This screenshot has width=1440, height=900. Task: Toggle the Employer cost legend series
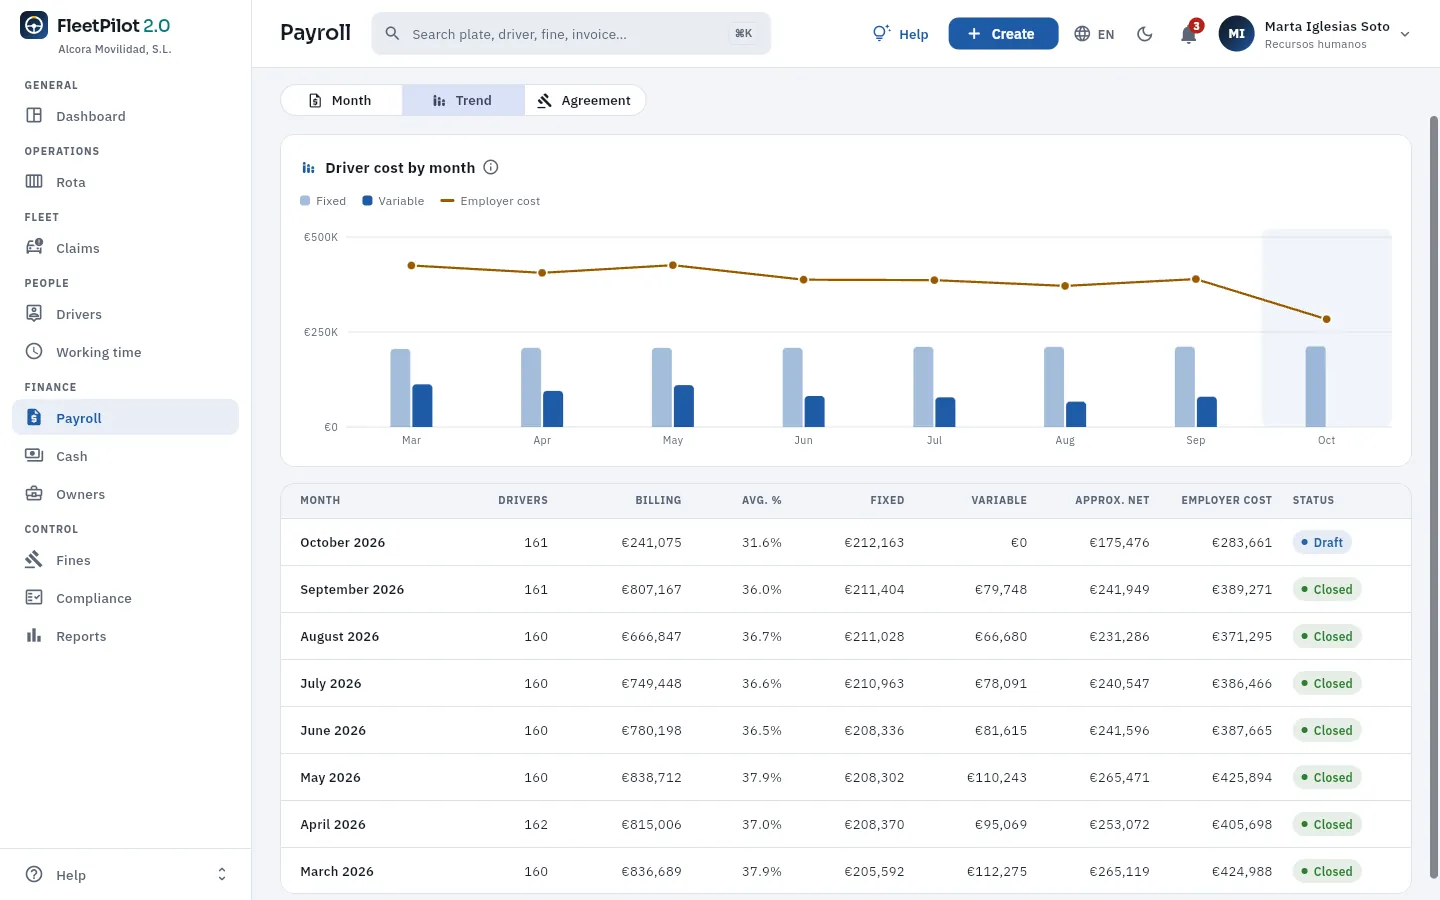(490, 201)
